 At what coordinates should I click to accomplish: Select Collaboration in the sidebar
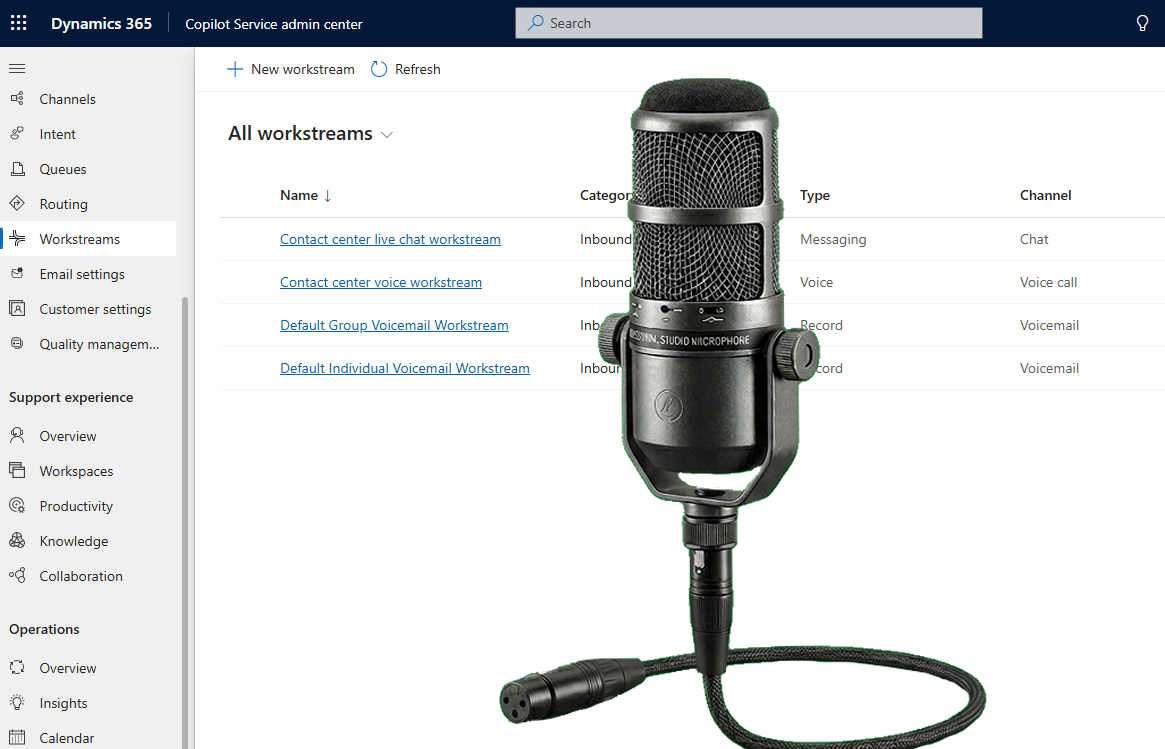81,576
